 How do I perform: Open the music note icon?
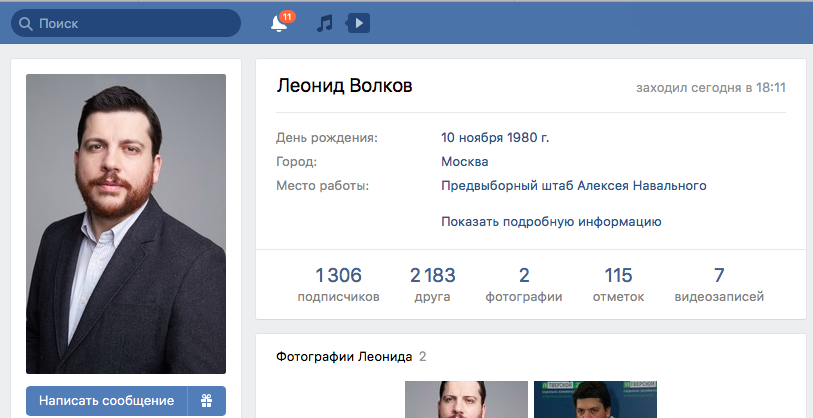[x=324, y=23]
